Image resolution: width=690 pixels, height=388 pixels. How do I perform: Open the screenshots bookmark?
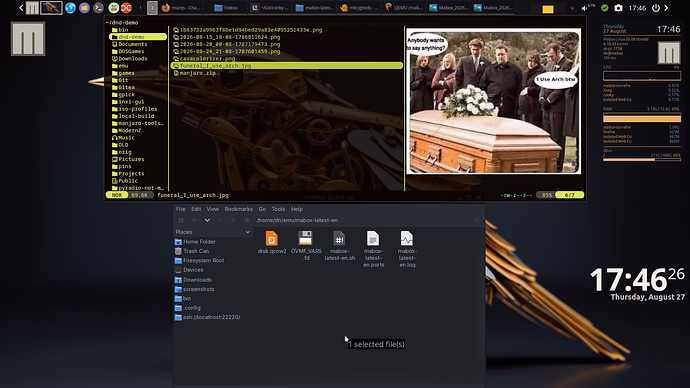pos(195,289)
